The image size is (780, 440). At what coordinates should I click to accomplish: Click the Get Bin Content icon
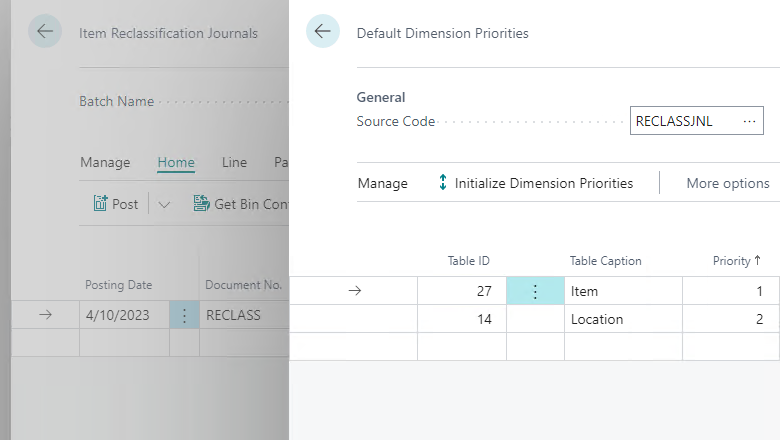[201, 203]
